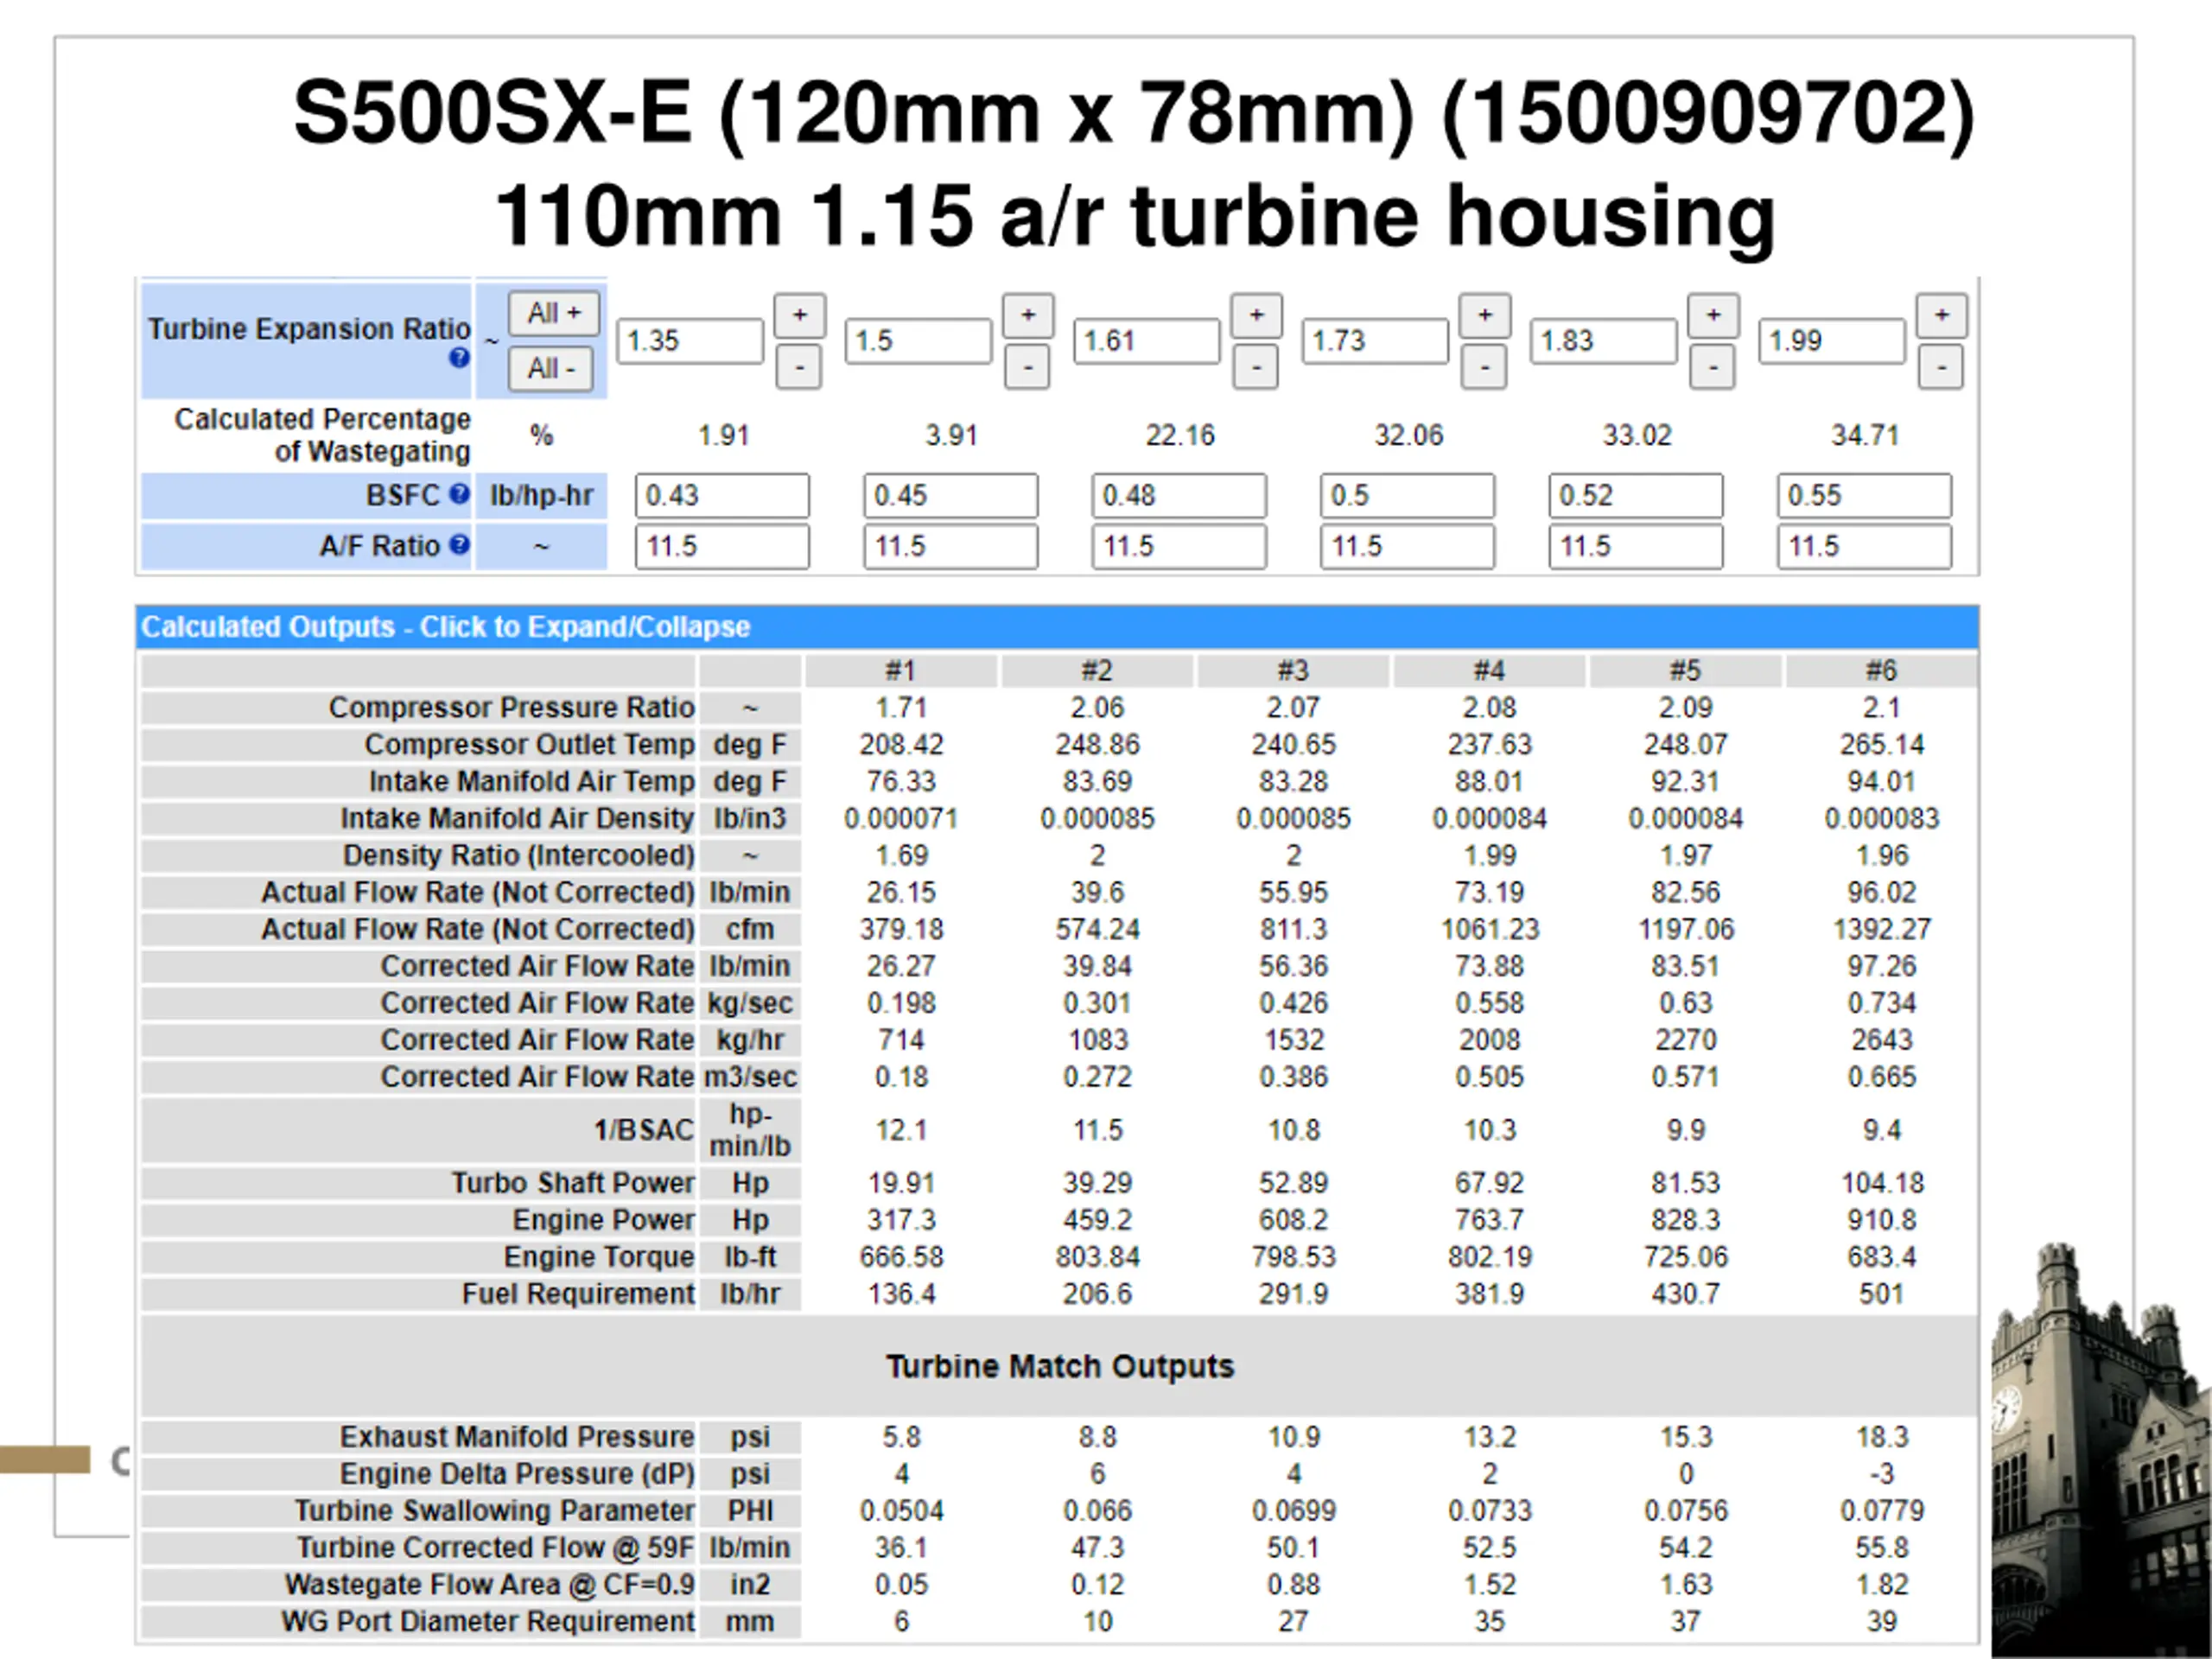Focus the BSFC field showing 0.55

coord(1864,495)
